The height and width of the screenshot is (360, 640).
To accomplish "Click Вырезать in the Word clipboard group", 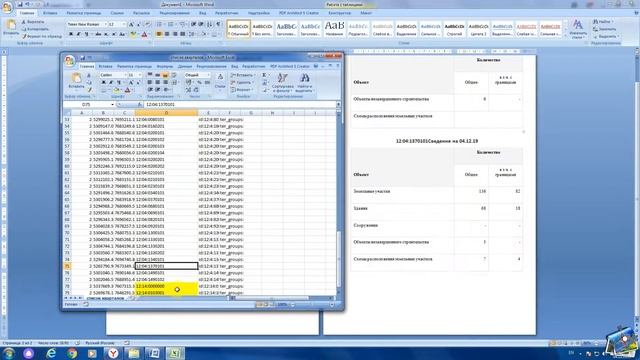I will click(x=33, y=22).
